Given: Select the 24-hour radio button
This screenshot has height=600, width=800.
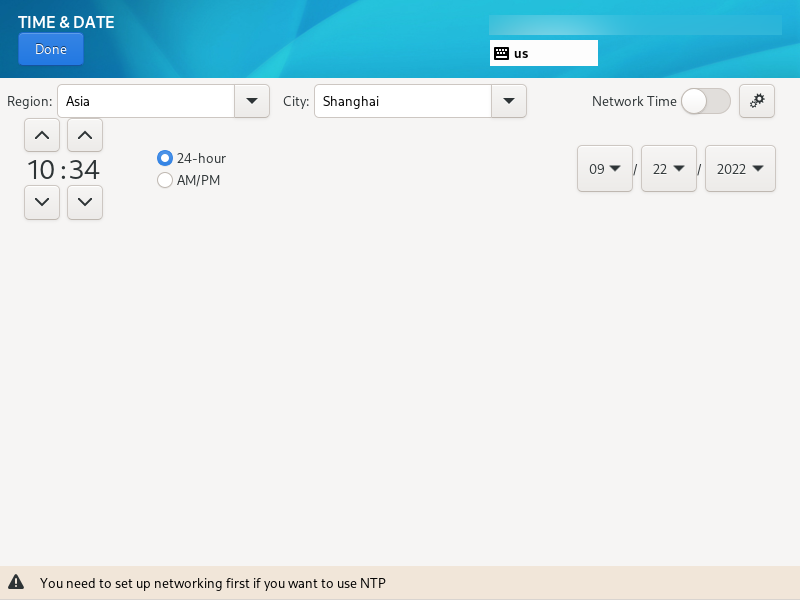Looking at the screenshot, I should coord(165,158).
